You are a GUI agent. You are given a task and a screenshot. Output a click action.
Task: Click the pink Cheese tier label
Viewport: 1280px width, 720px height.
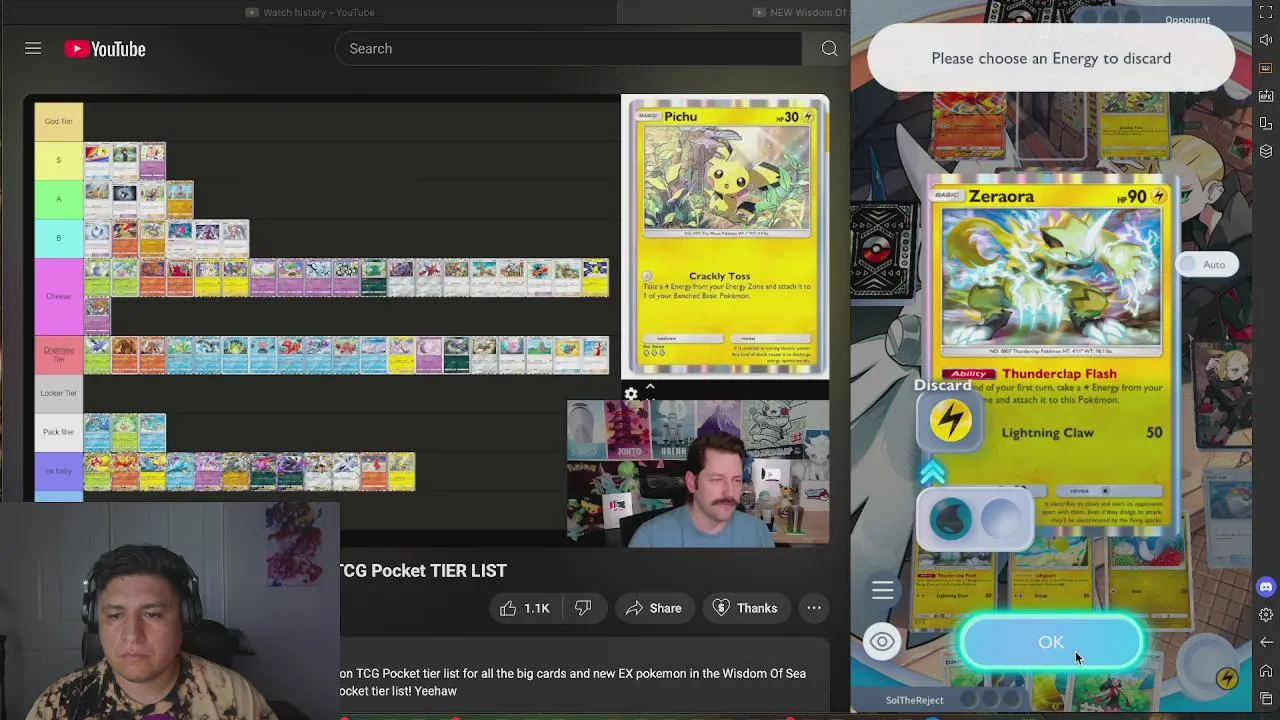[59, 296]
